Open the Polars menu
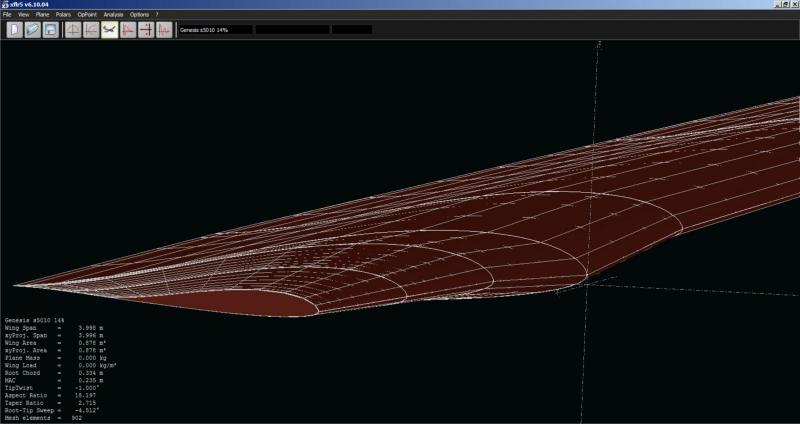This screenshot has width=800, height=424. (x=64, y=15)
